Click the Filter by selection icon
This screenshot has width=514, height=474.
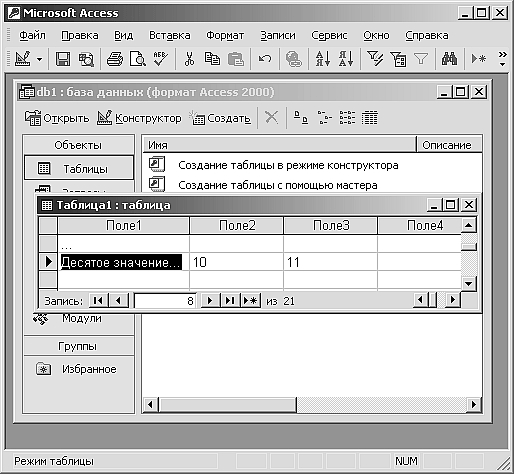pyautogui.click(x=375, y=59)
